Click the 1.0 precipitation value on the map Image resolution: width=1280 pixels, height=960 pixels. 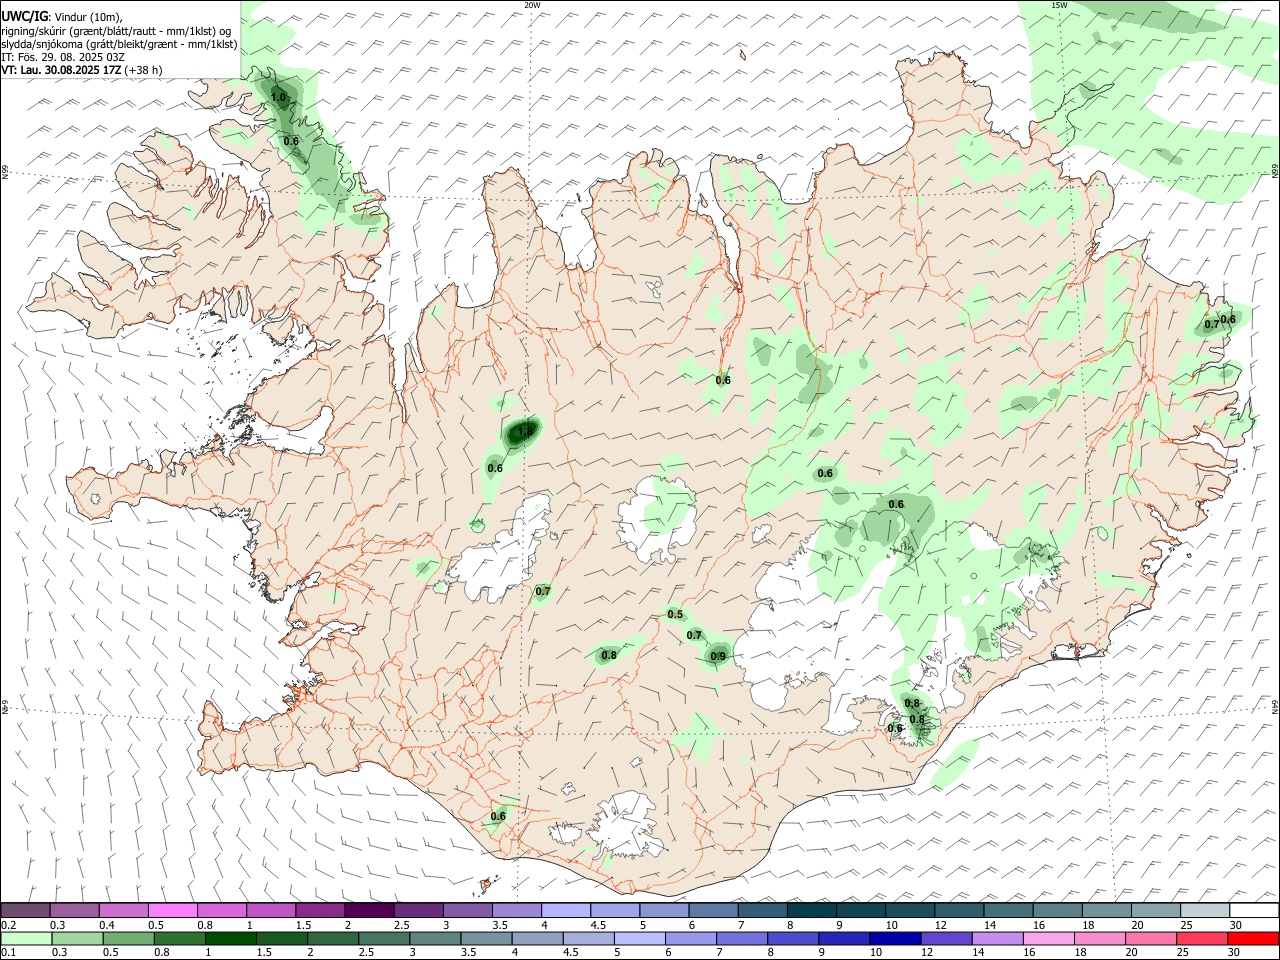coord(279,97)
